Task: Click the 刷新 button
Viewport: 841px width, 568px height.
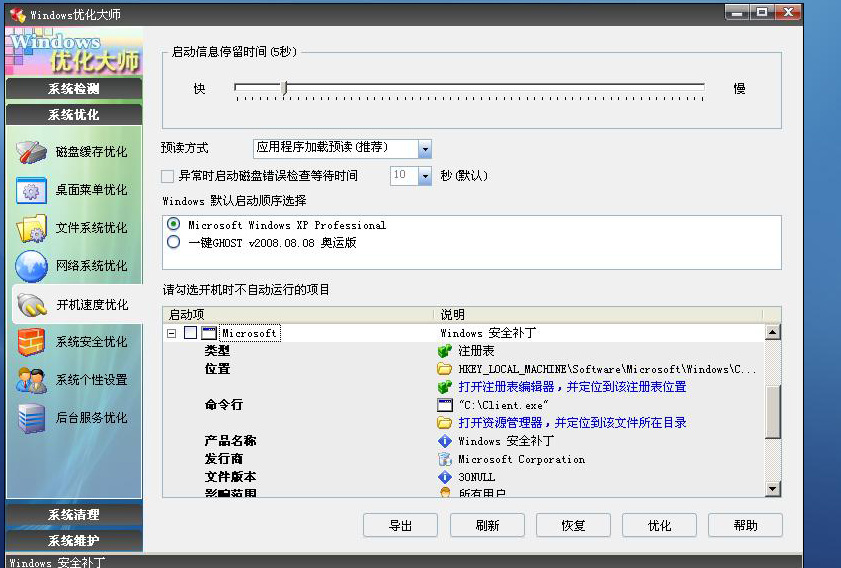Action: 487,525
